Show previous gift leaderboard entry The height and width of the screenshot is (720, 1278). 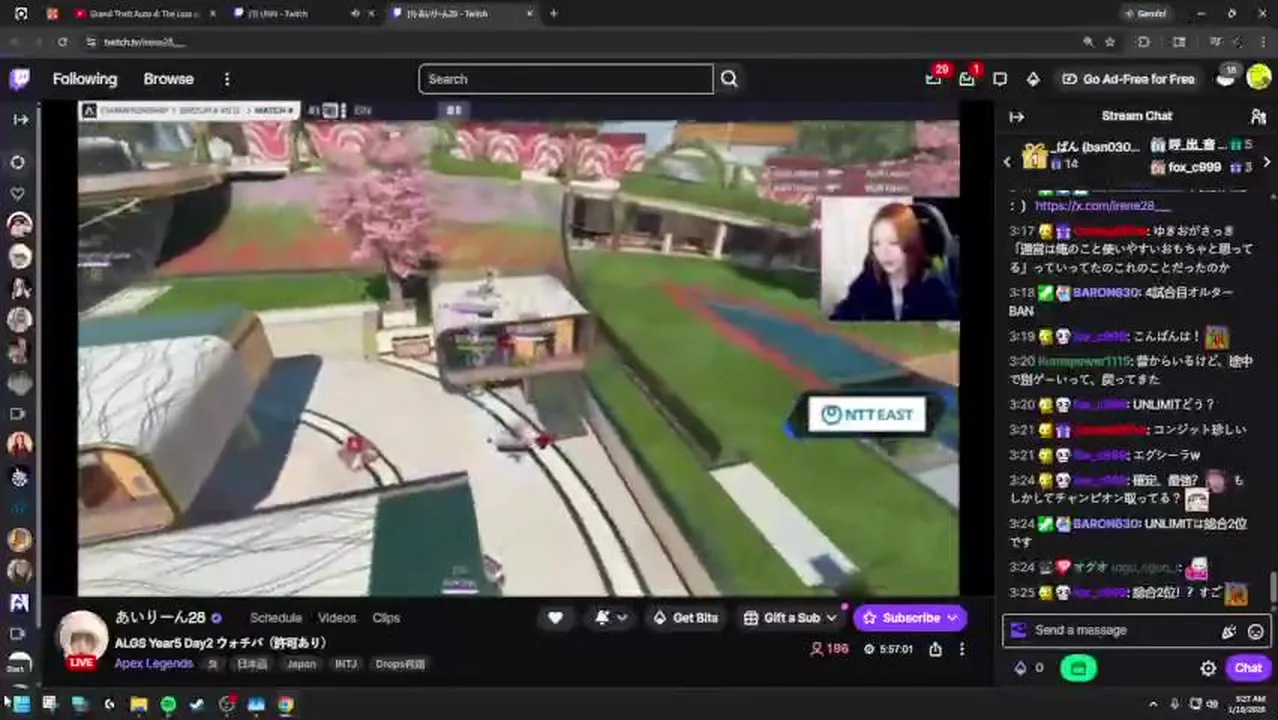1008,162
